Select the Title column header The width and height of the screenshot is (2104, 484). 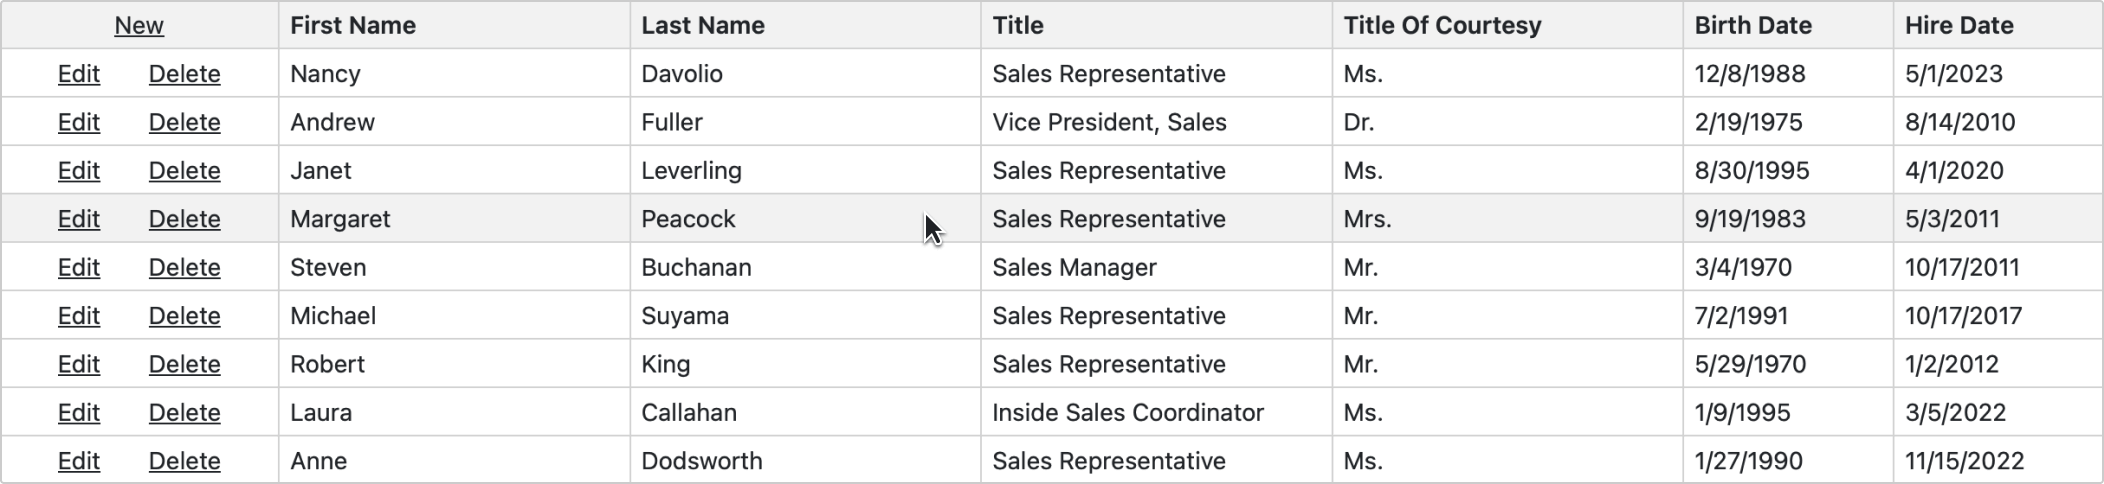[1018, 26]
